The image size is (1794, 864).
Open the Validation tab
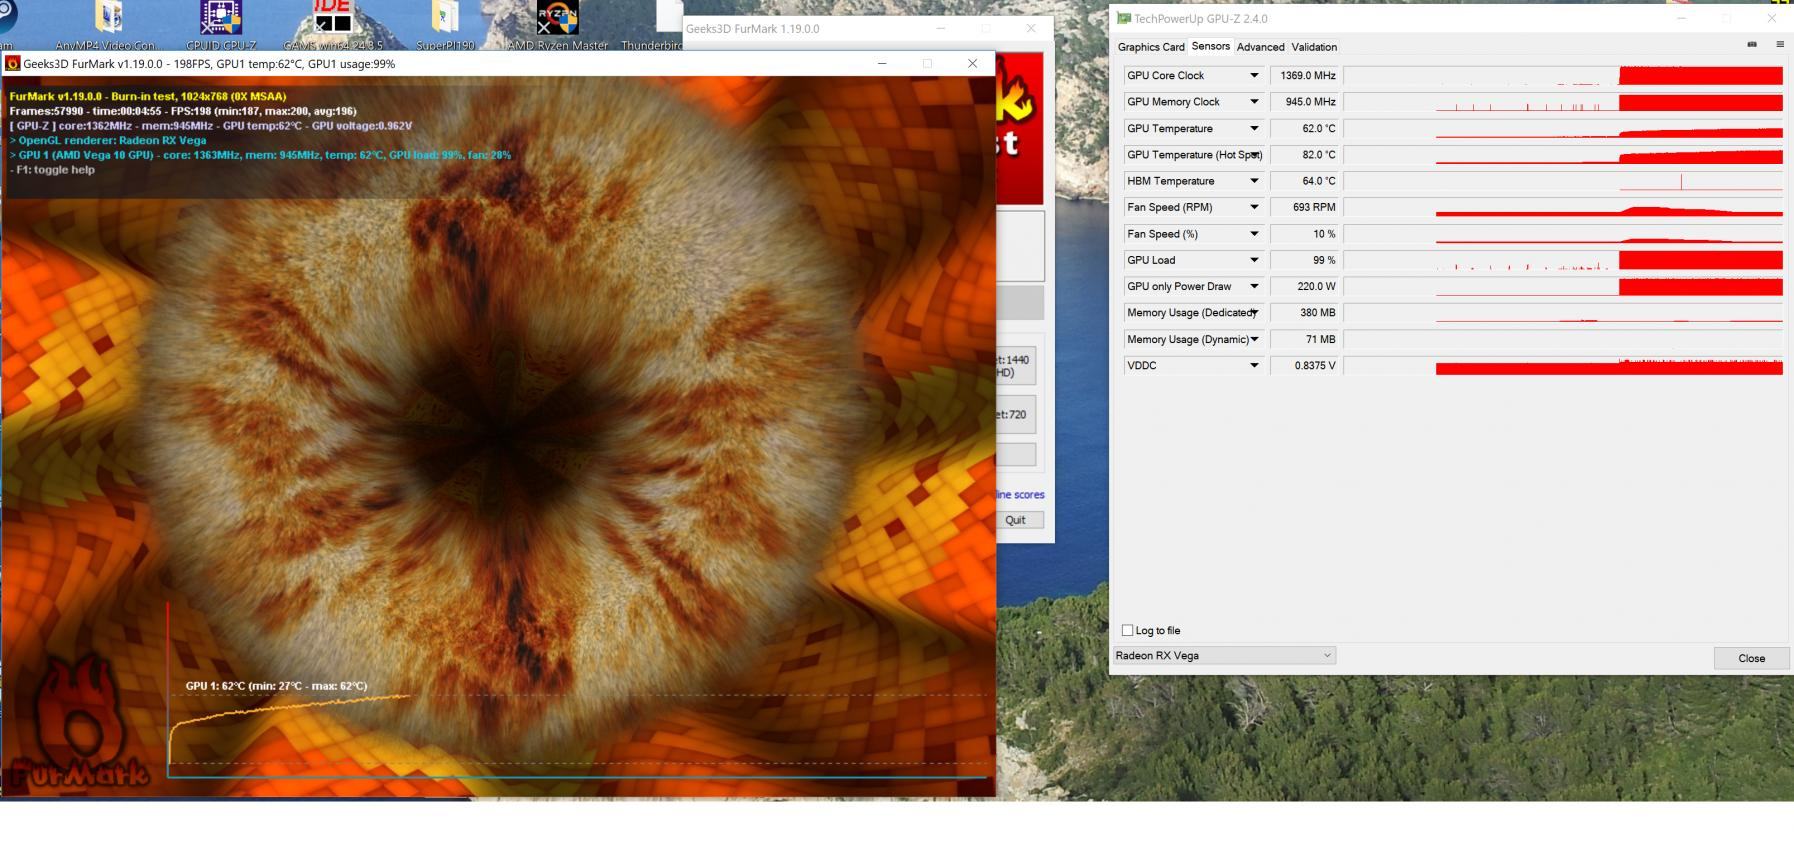coord(1314,47)
